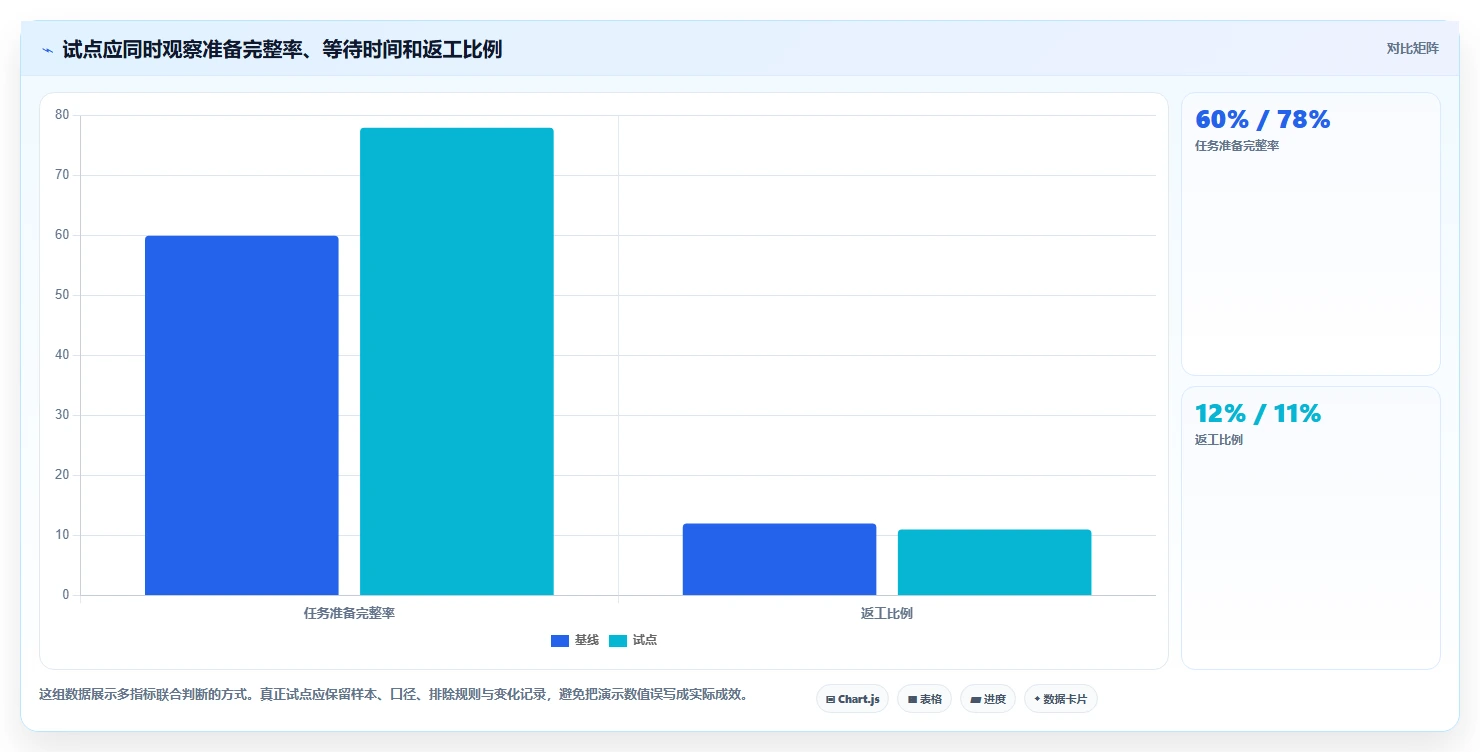Click the pilot bar for 返工比例
Screen dimensions: 1480x752
[x=995, y=562]
